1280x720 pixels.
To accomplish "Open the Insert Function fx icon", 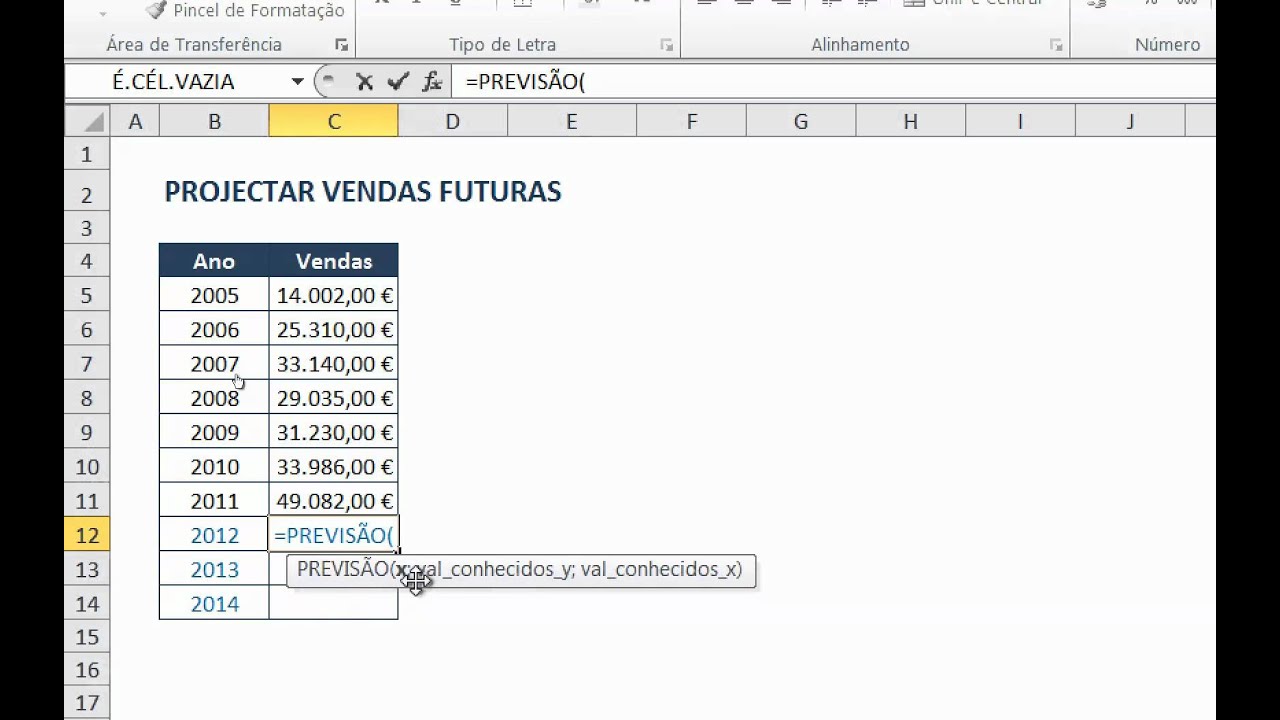I will click(x=432, y=82).
